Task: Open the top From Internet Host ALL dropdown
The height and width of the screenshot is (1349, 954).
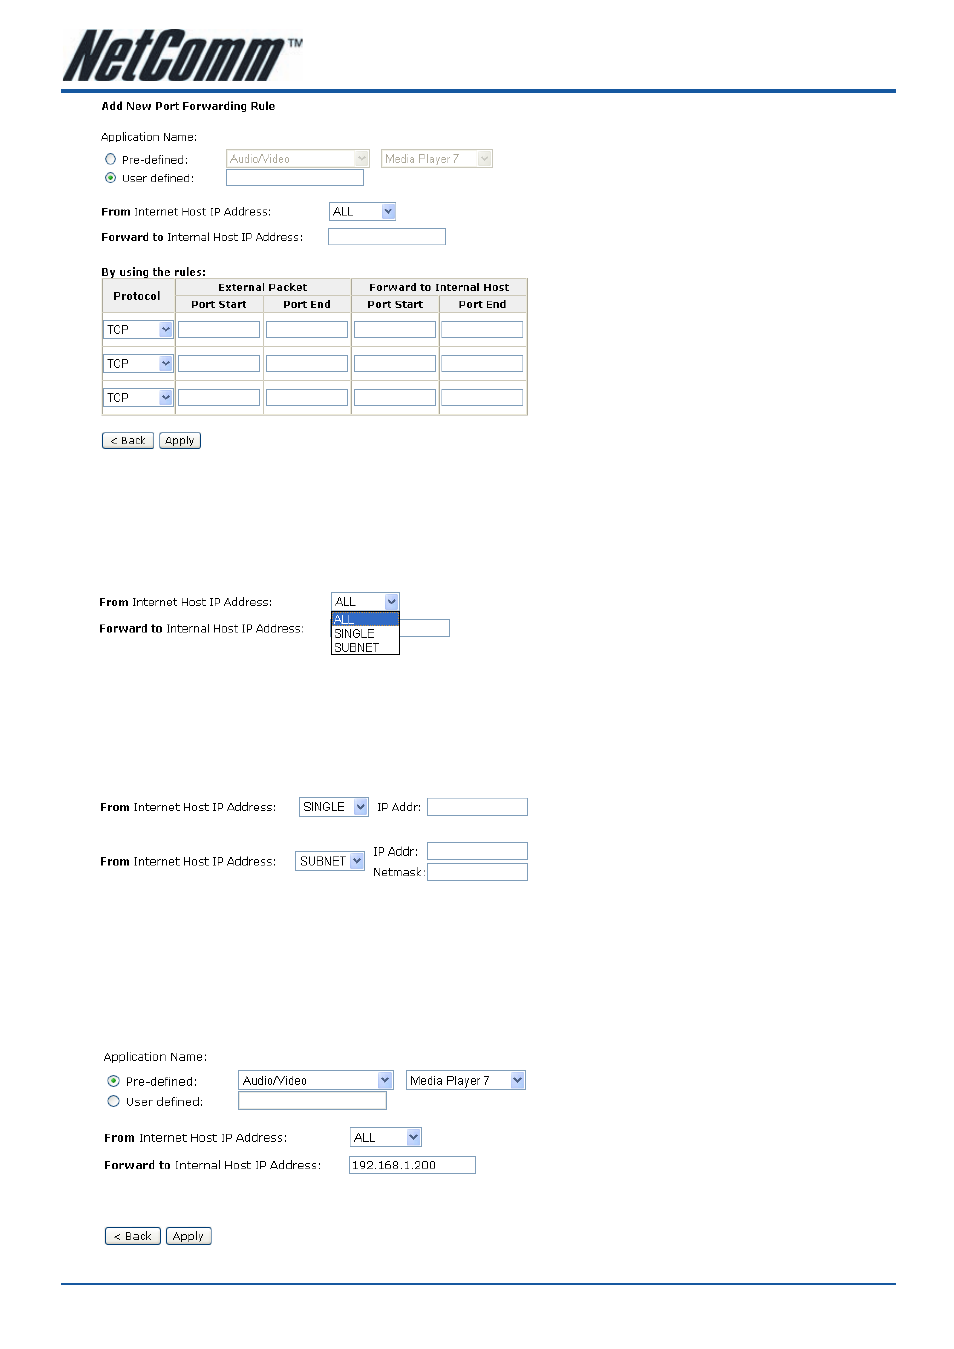Action: point(363,211)
